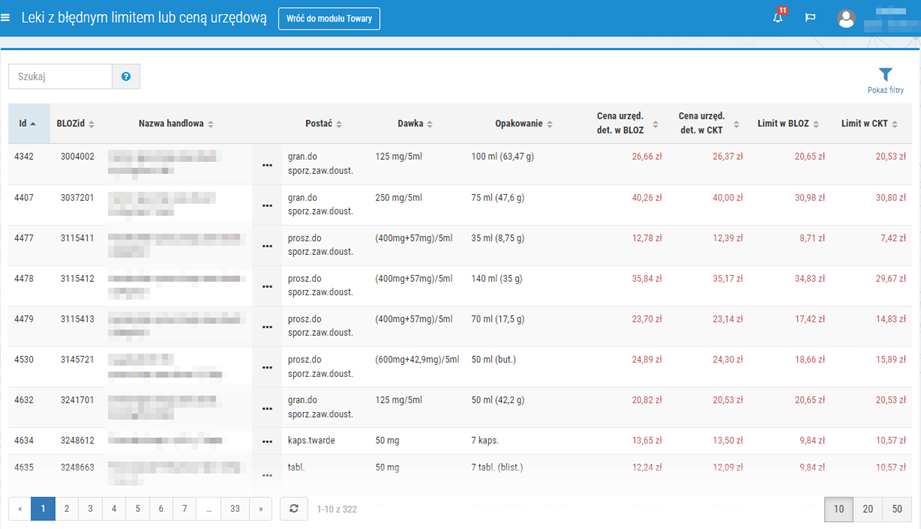The height and width of the screenshot is (529, 921).
Task: Sort by Cena urzęd. det. w BLOZ
Action: (626, 123)
